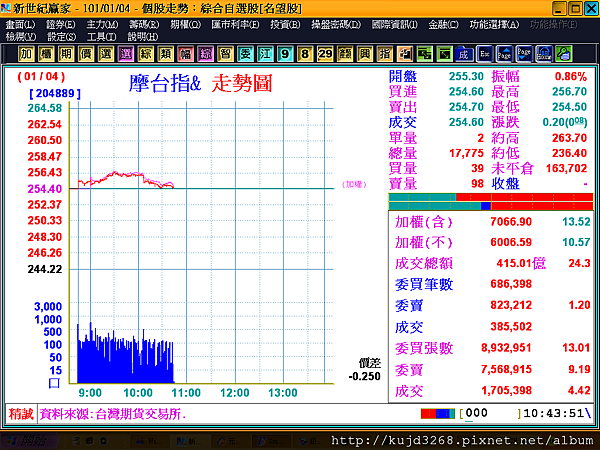Toggle the small blue square below volume scale
600x450 pixels.
point(54,383)
